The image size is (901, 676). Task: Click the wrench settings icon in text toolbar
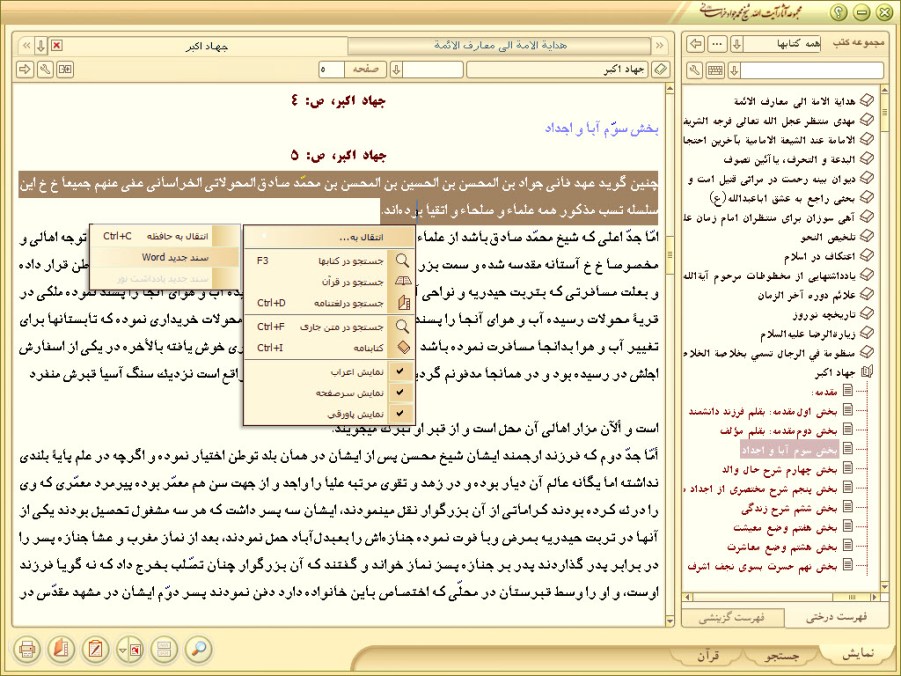point(45,70)
